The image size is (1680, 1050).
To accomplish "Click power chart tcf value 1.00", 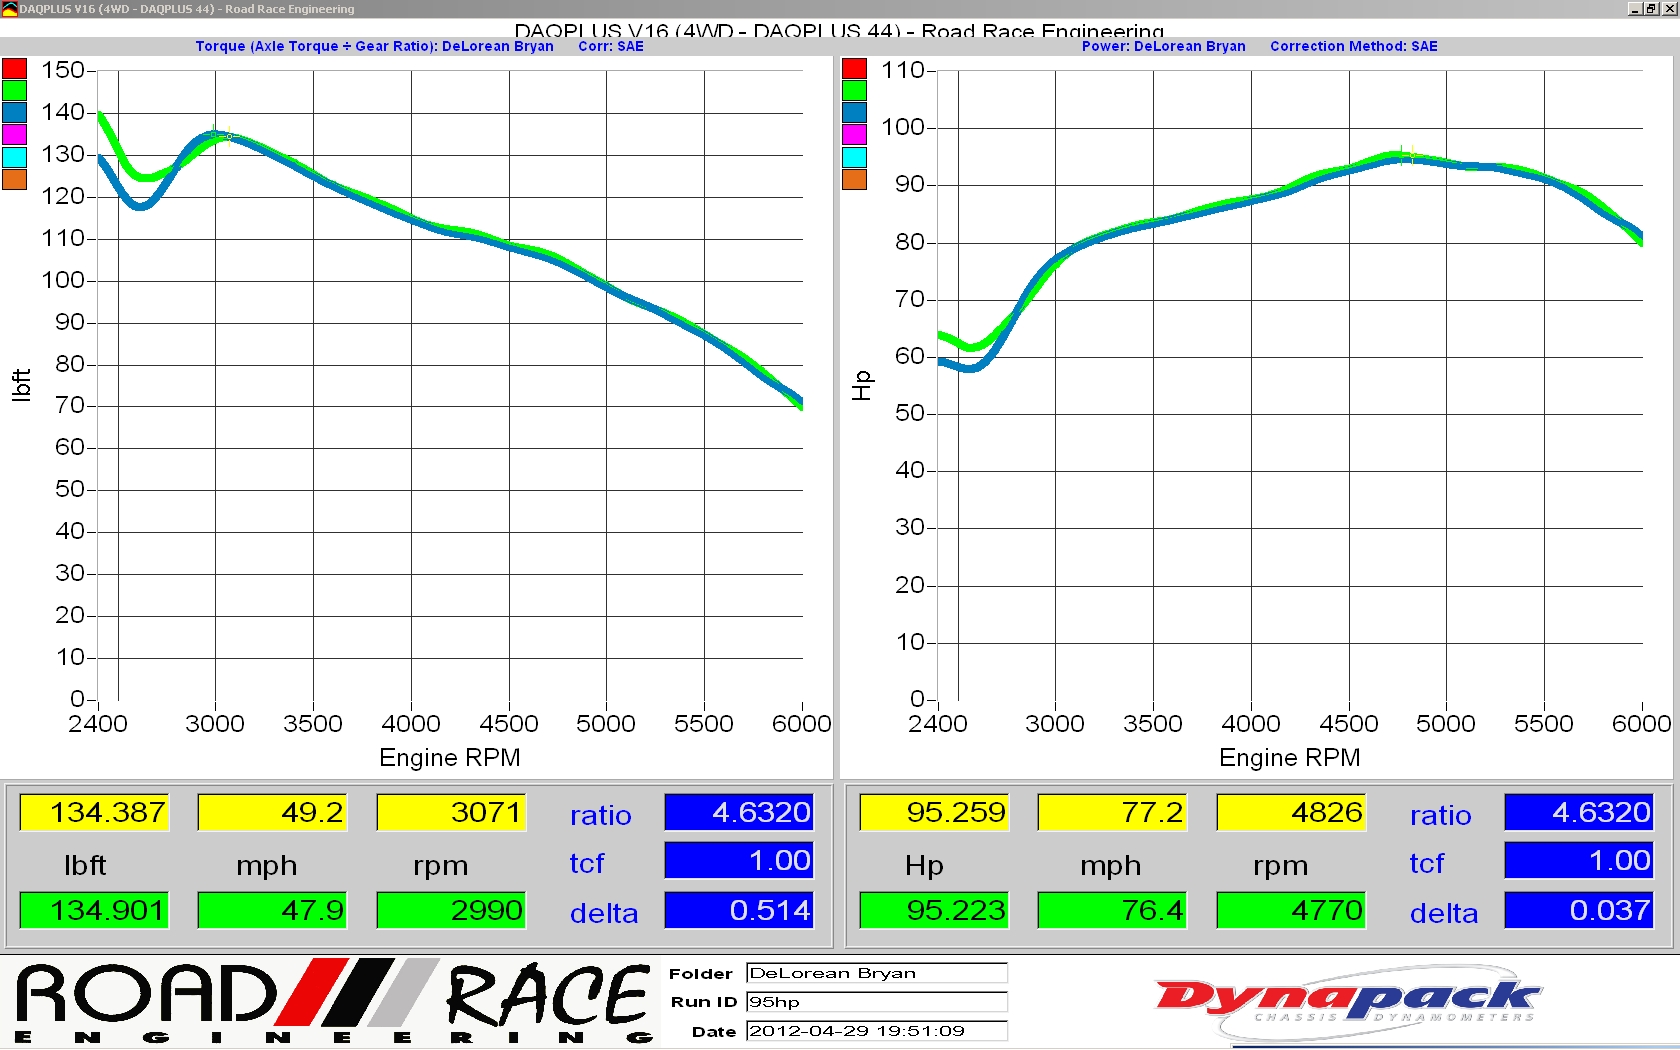I will (1579, 860).
